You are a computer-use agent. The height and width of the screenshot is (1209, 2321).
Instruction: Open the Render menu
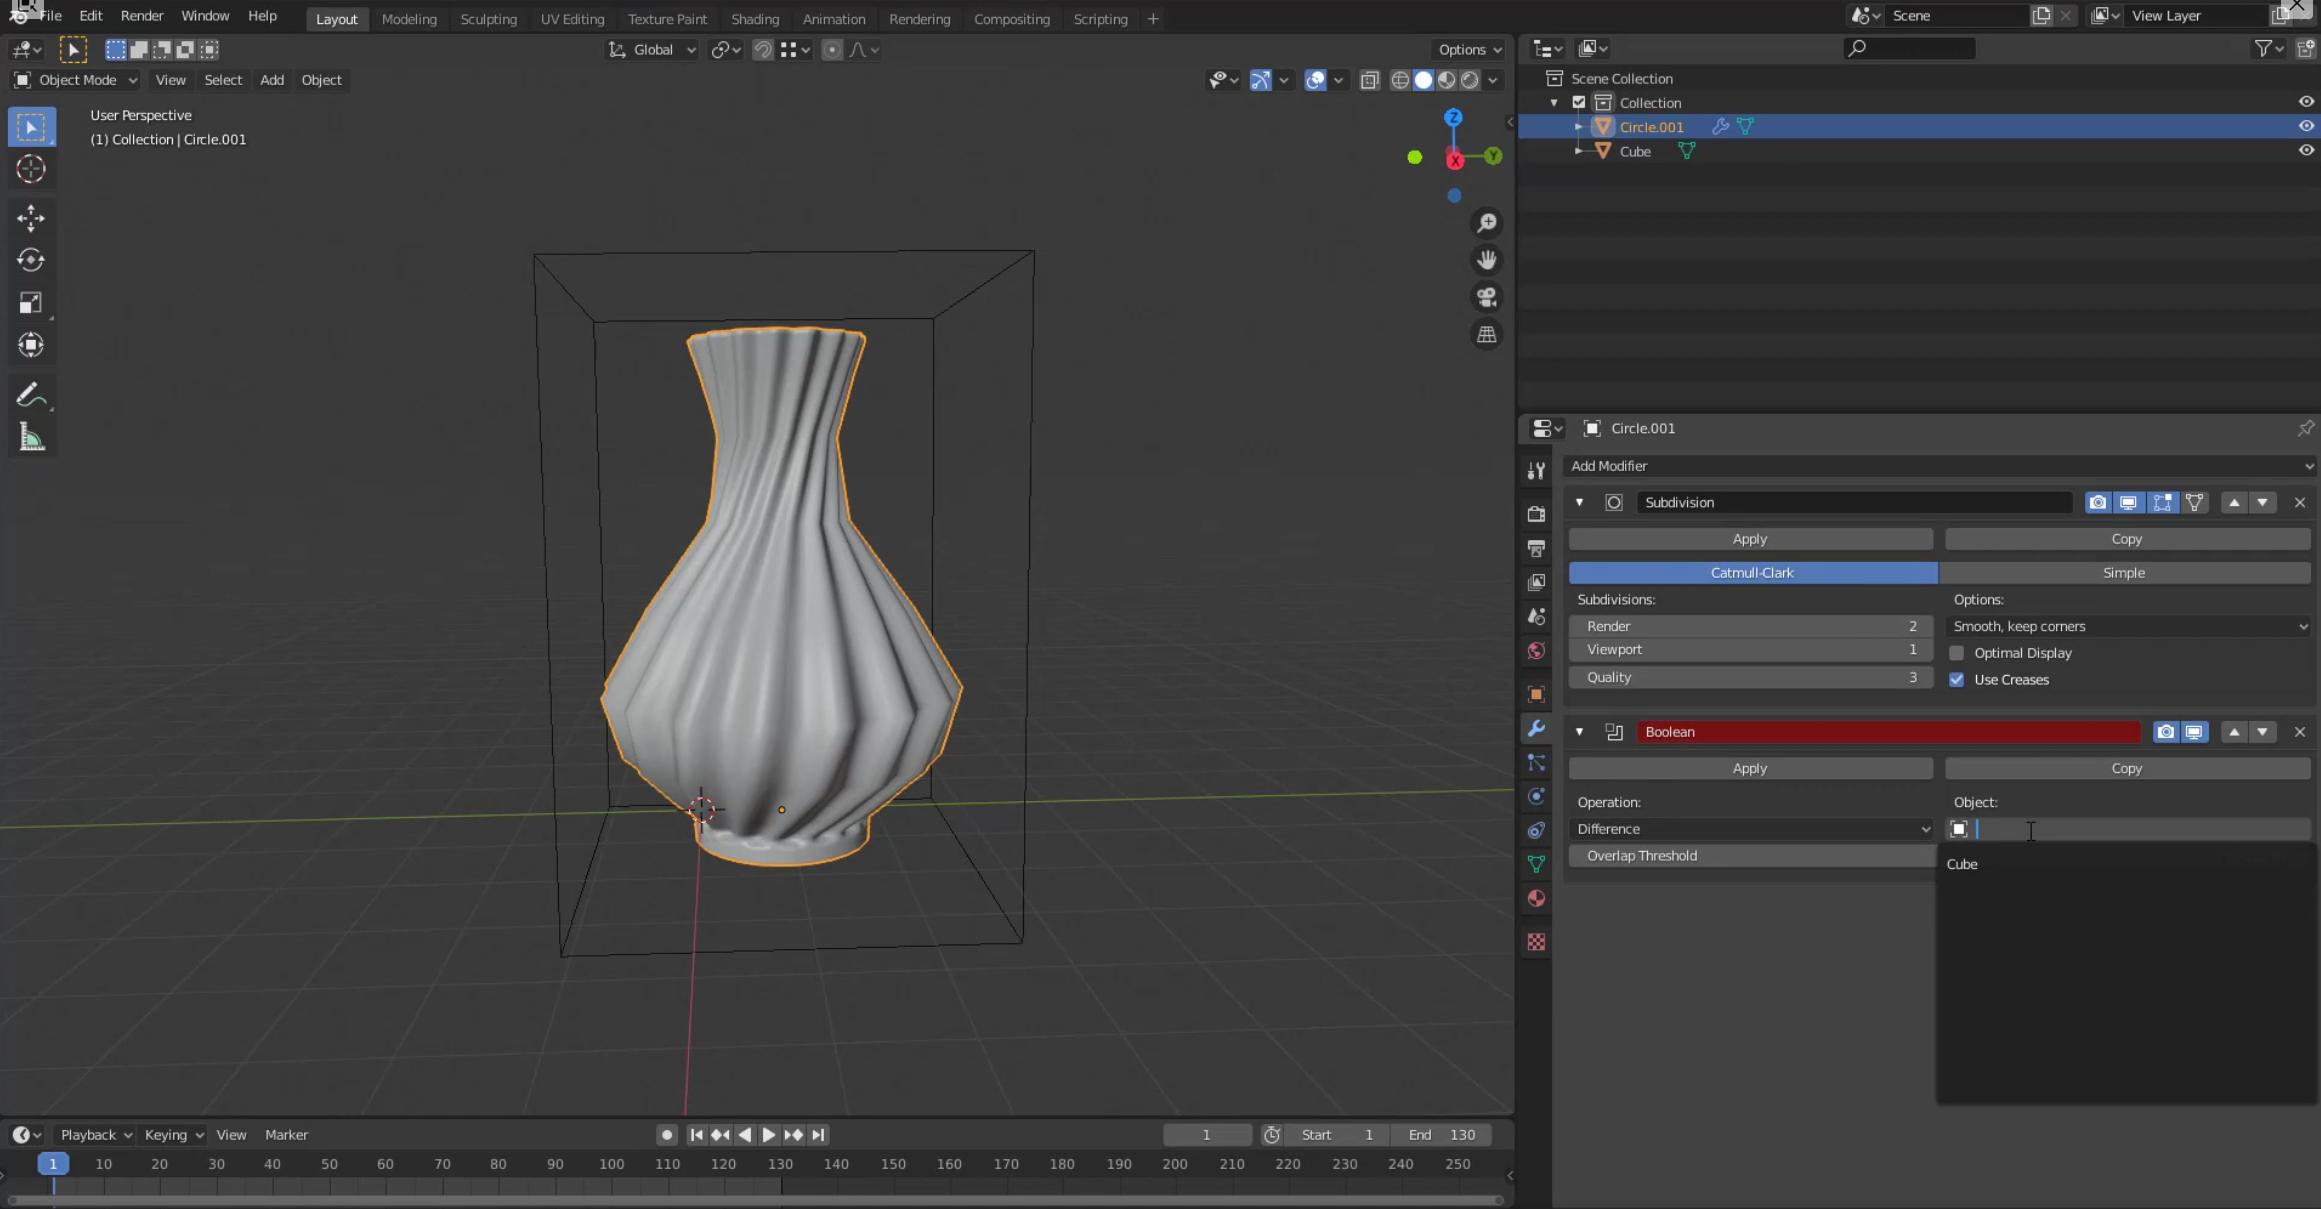pyautogui.click(x=141, y=16)
